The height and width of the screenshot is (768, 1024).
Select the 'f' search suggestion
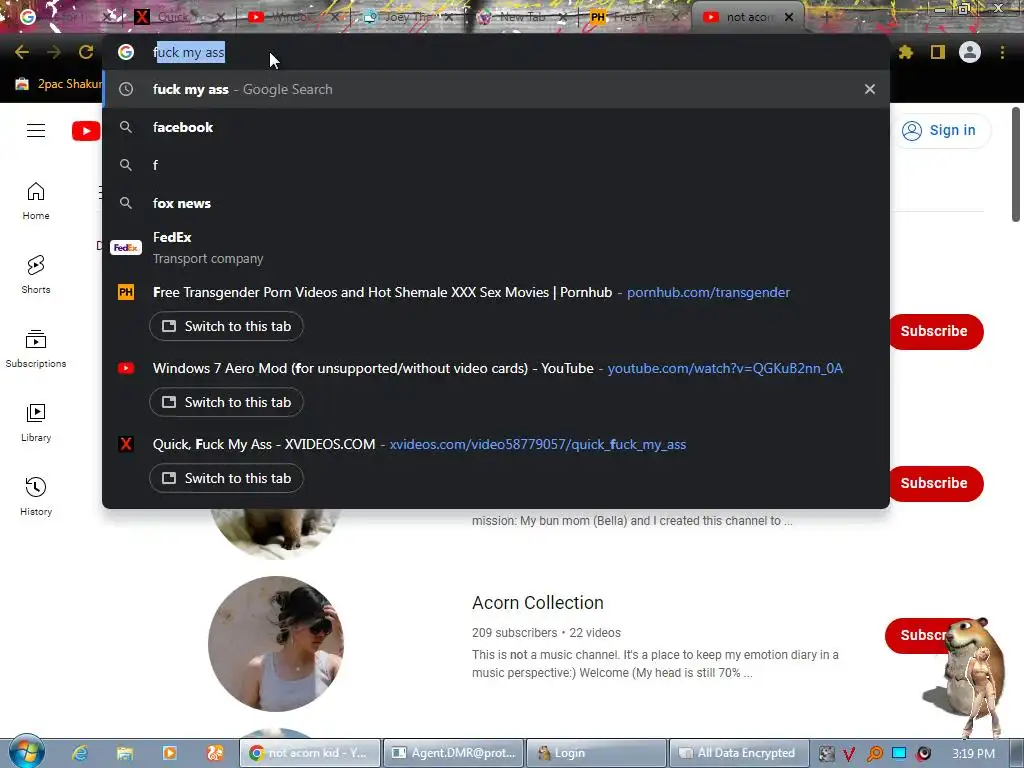[496, 165]
